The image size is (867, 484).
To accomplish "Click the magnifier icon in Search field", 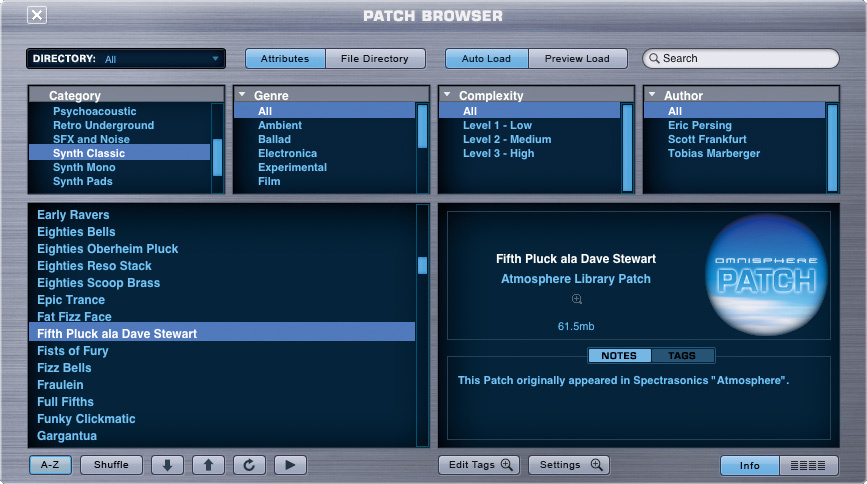I will 654,59.
